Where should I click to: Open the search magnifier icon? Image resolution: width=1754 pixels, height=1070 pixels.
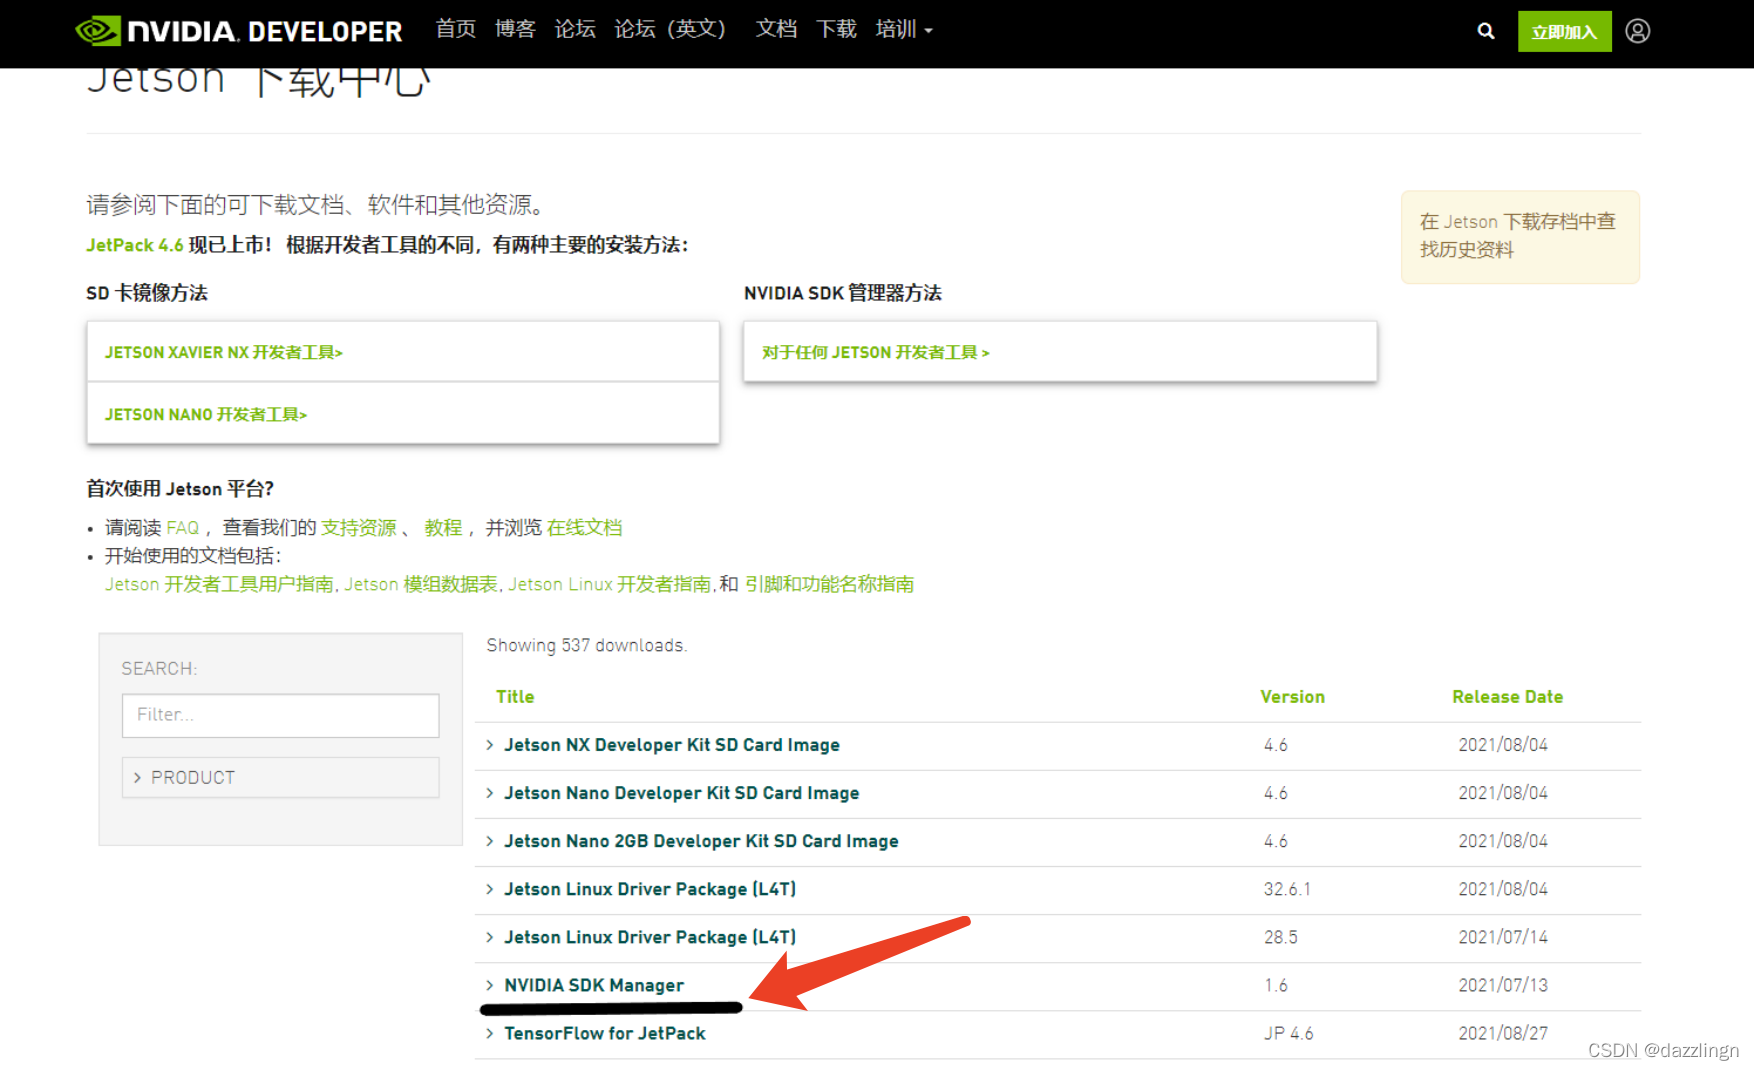pyautogui.click(x=1486, y=31)
